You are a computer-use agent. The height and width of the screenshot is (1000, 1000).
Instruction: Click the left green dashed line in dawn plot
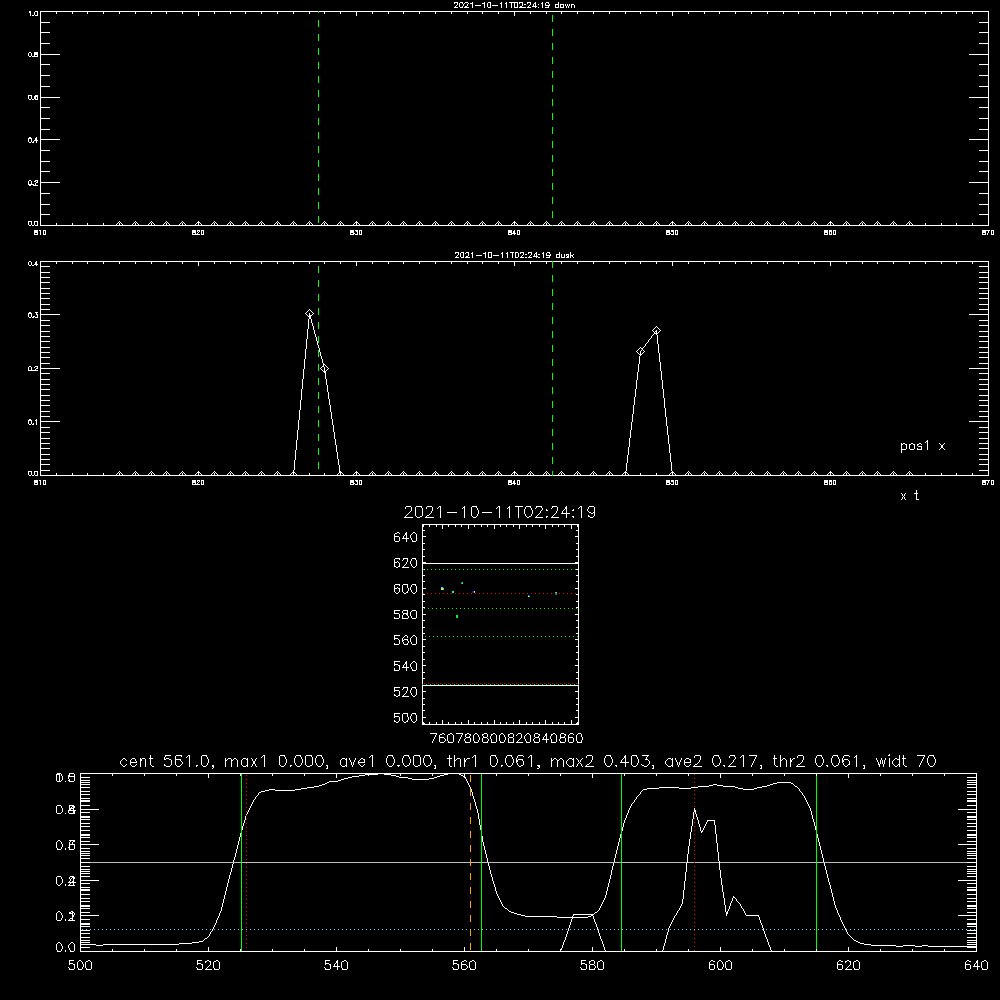(318, 118)
